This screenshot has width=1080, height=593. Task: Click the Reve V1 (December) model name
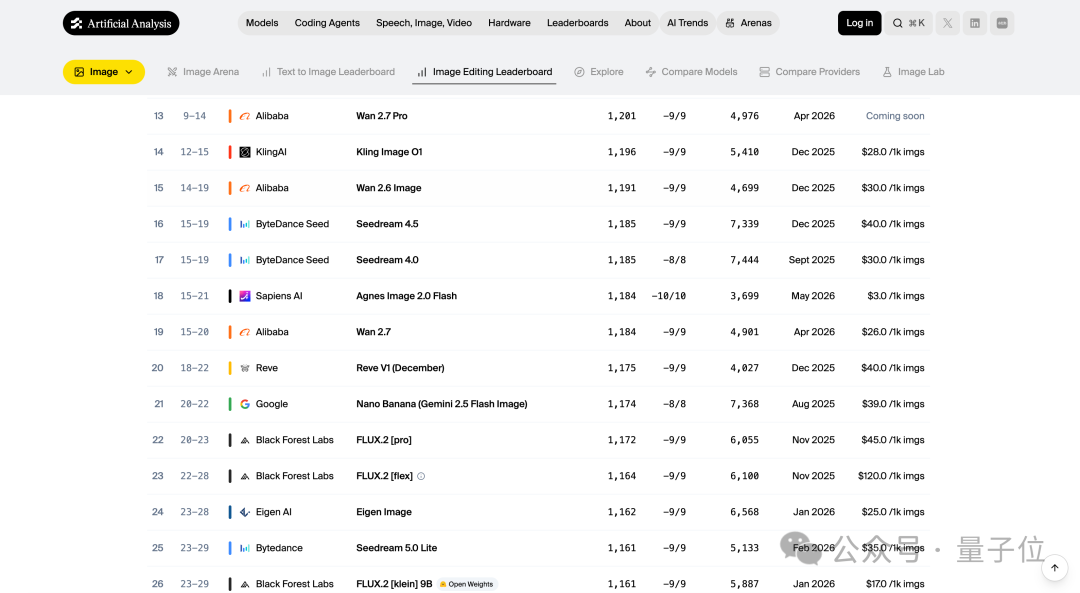coord(400,368)
